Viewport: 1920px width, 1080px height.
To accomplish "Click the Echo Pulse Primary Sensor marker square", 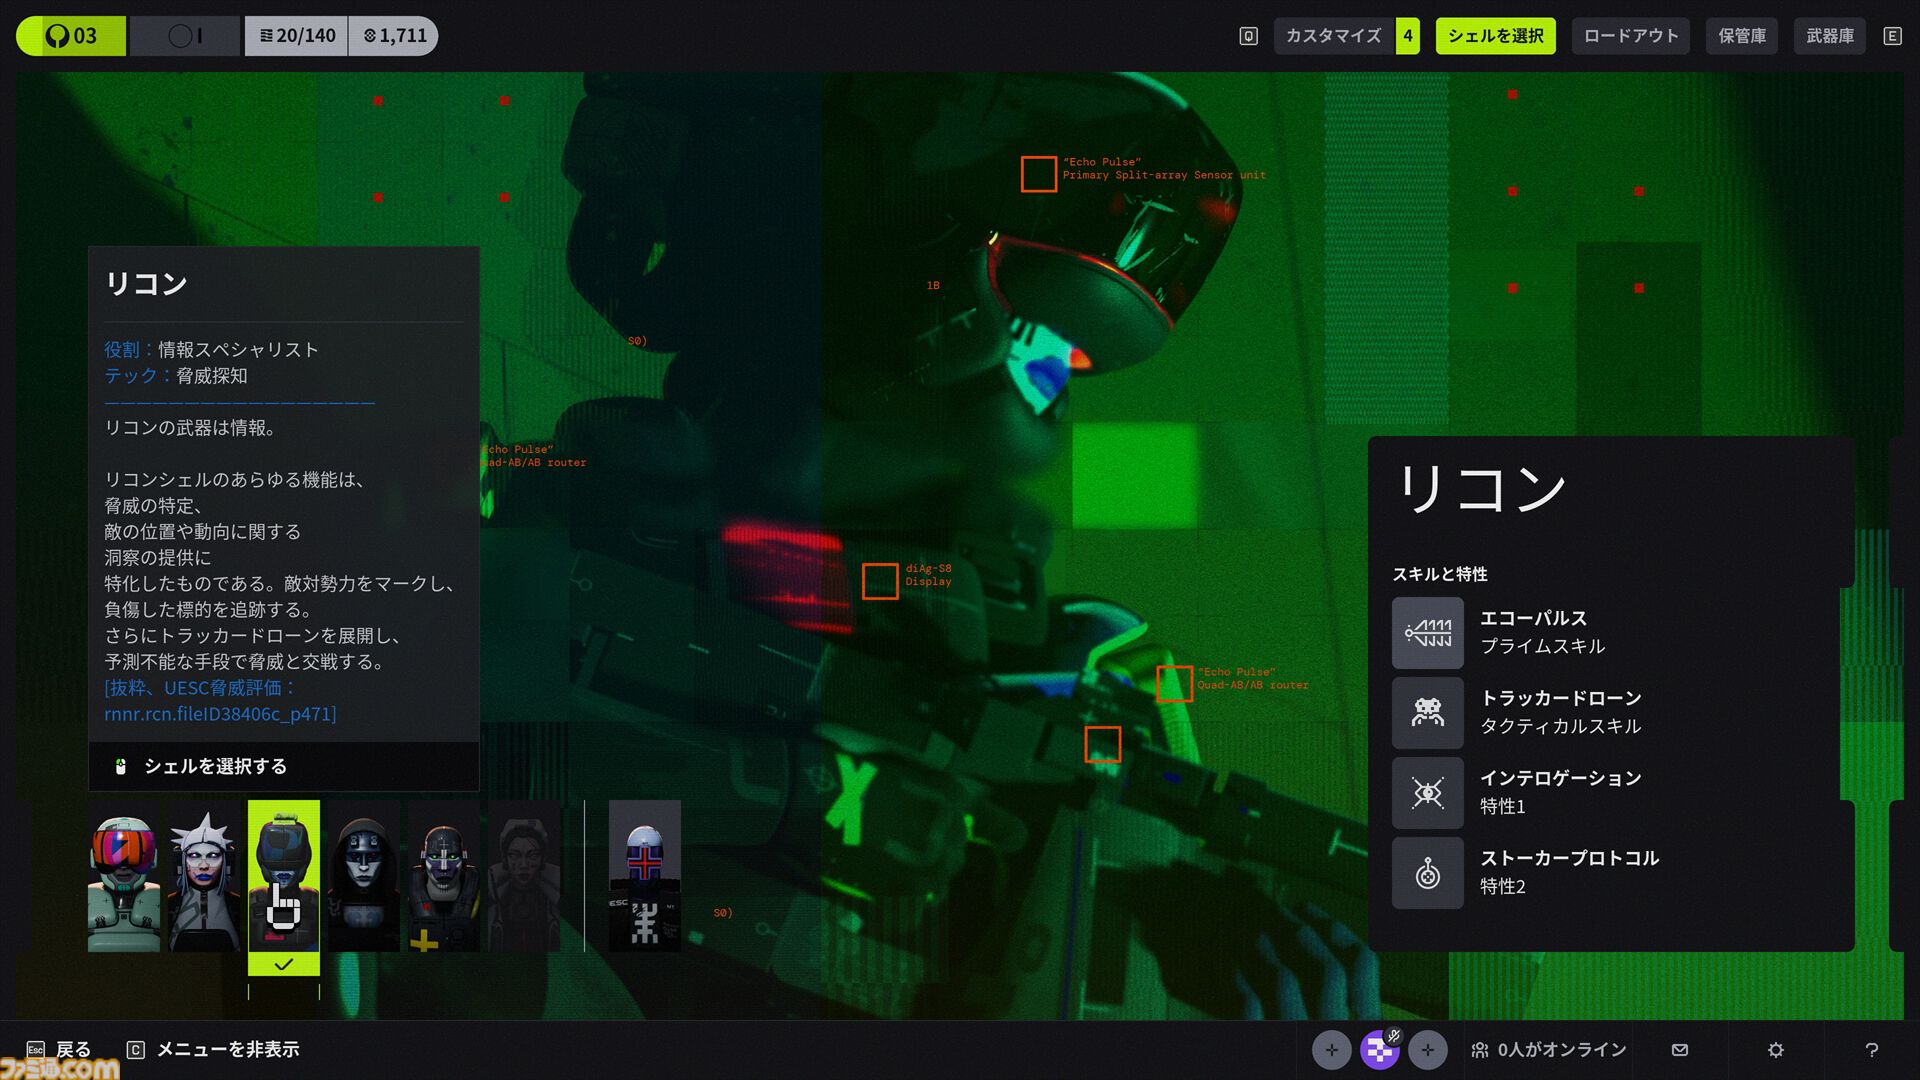I will (1039, 174).
